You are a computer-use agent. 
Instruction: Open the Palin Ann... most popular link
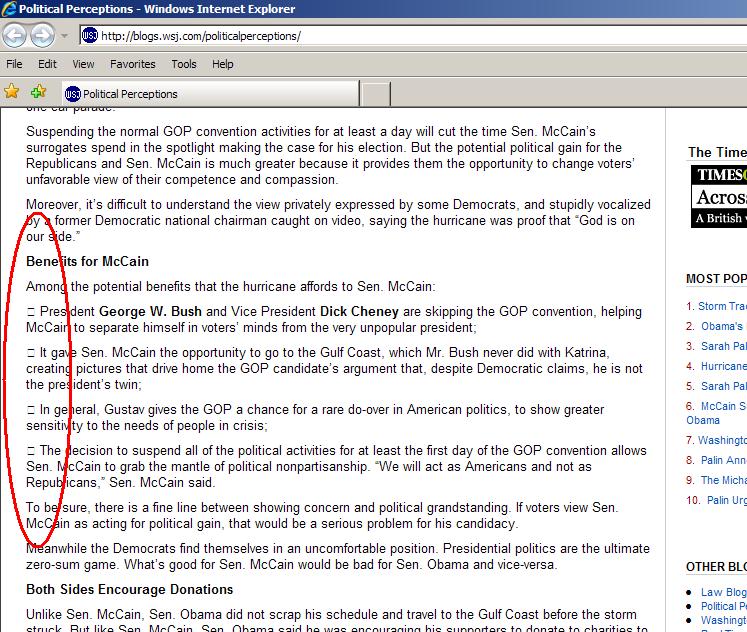[x=724, y=460]
